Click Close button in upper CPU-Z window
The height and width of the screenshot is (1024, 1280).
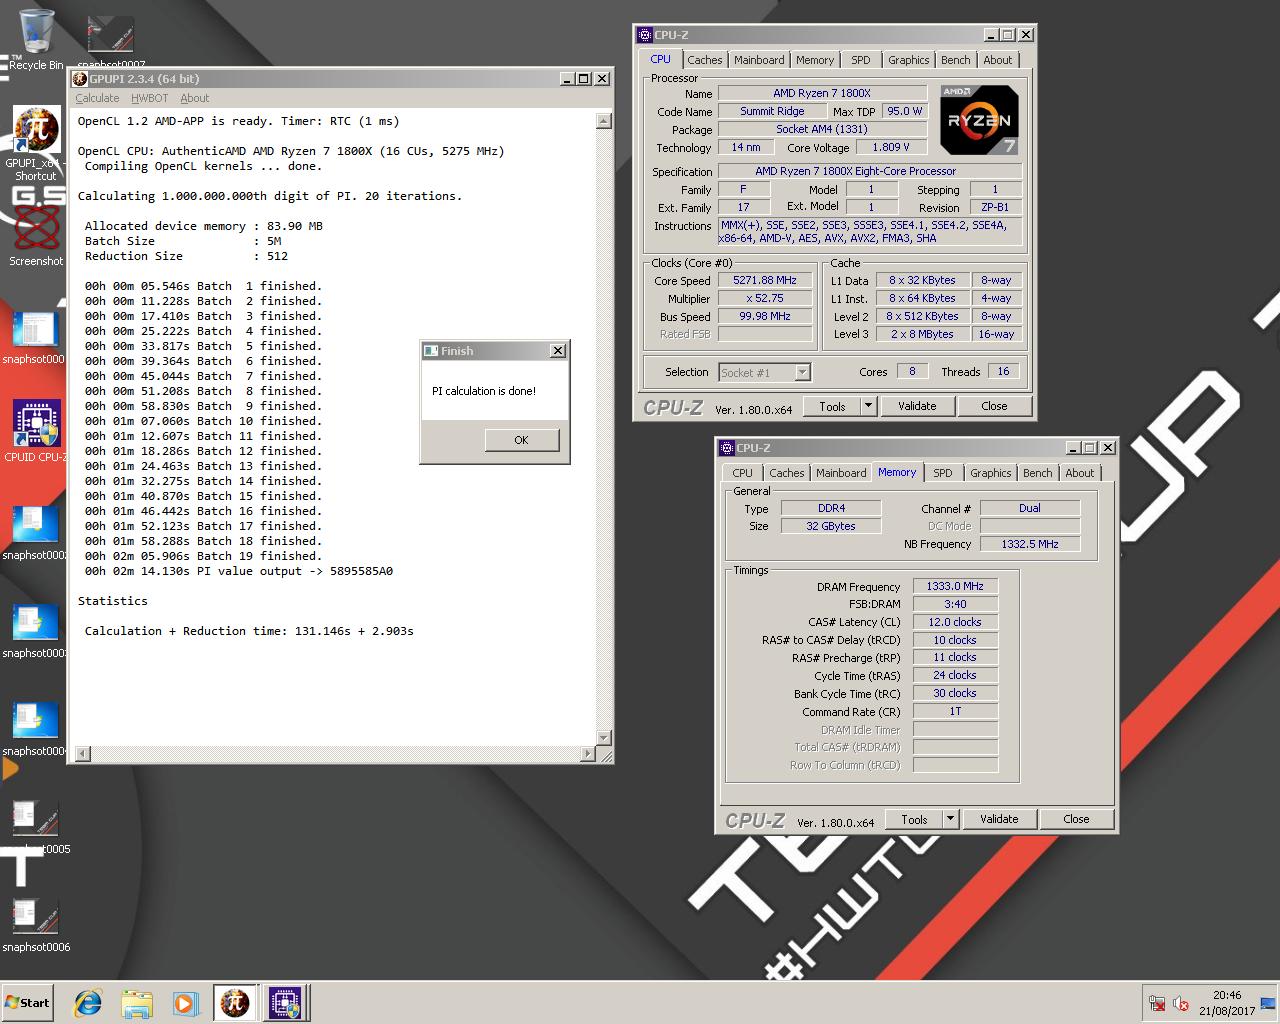click(994, 406)
